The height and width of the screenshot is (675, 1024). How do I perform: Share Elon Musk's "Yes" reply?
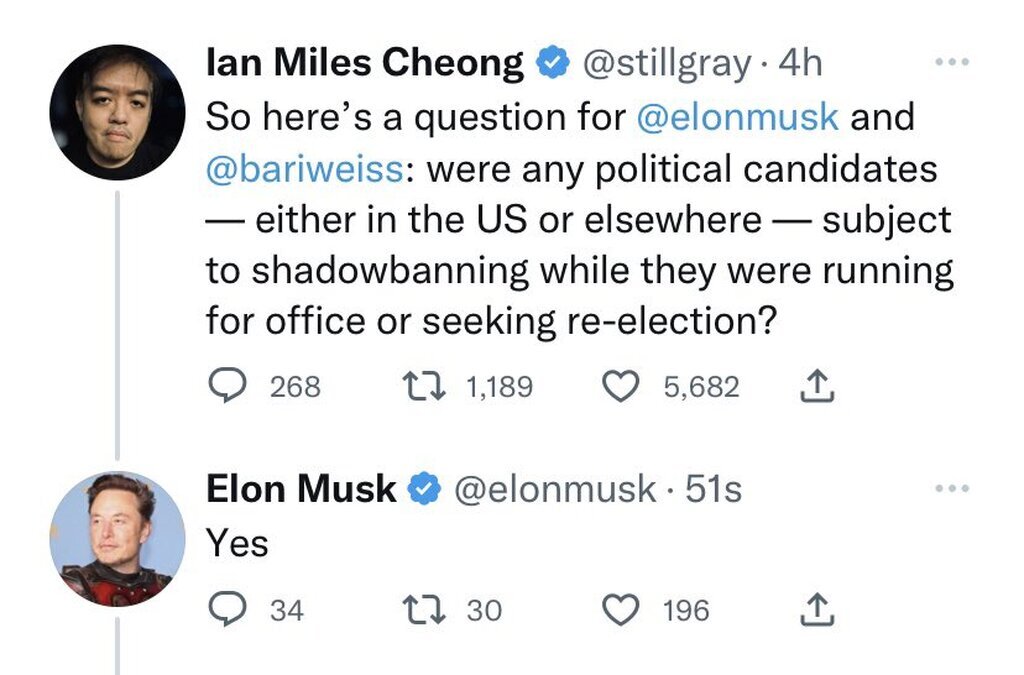[x=816, y=609]
